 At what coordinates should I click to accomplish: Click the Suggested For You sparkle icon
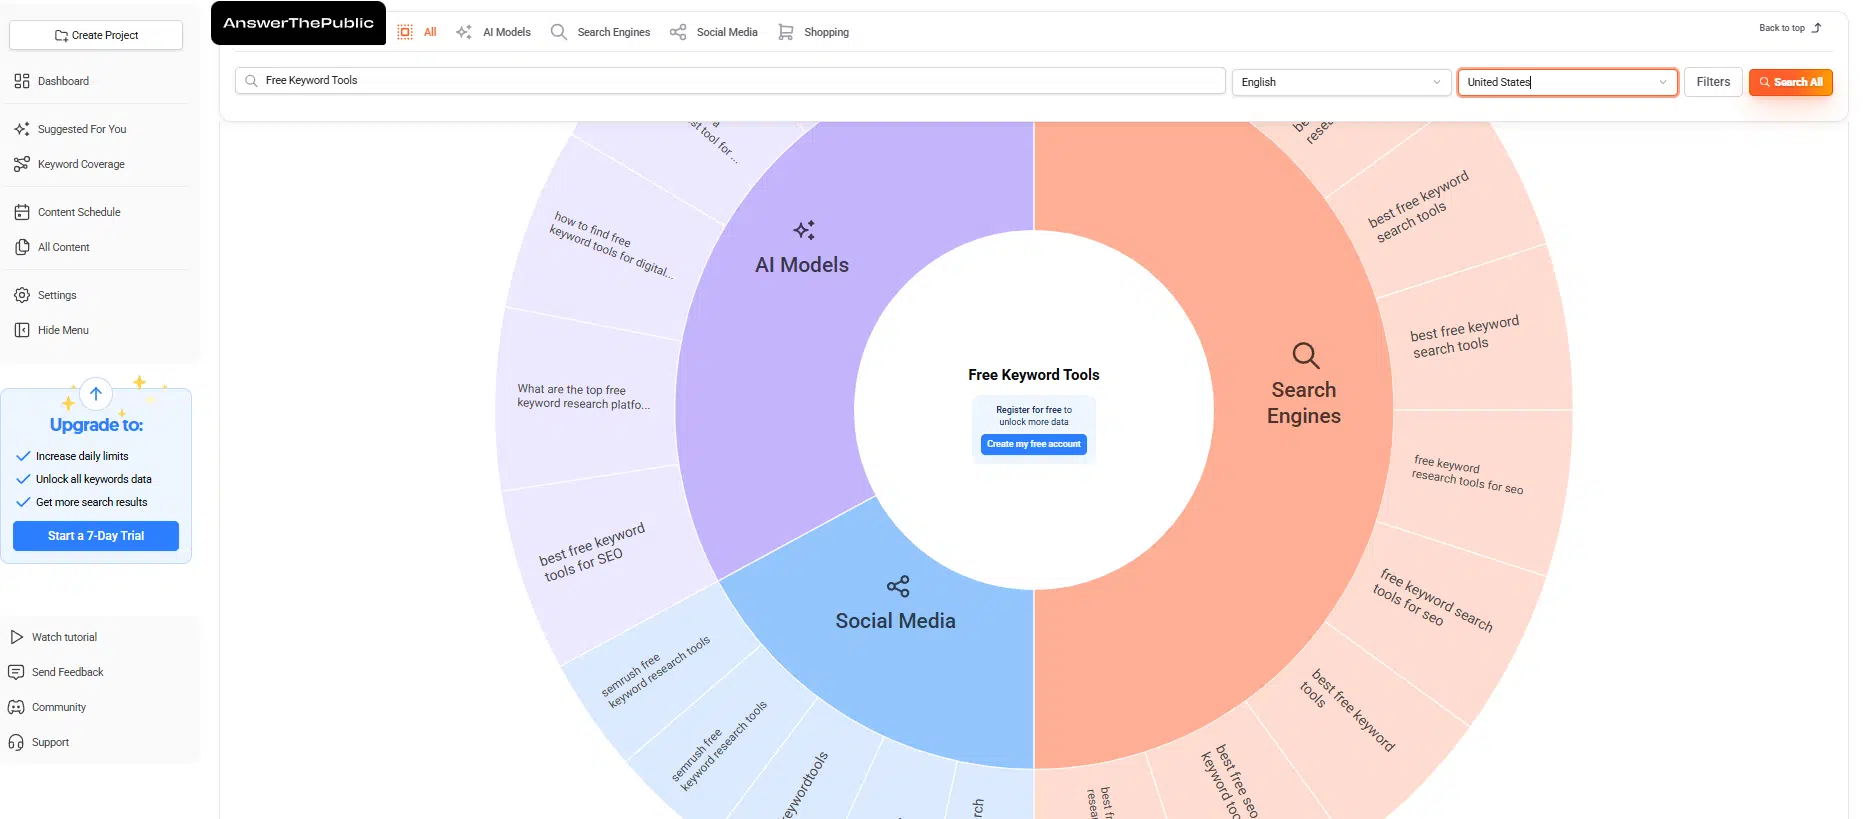(22, 129)
